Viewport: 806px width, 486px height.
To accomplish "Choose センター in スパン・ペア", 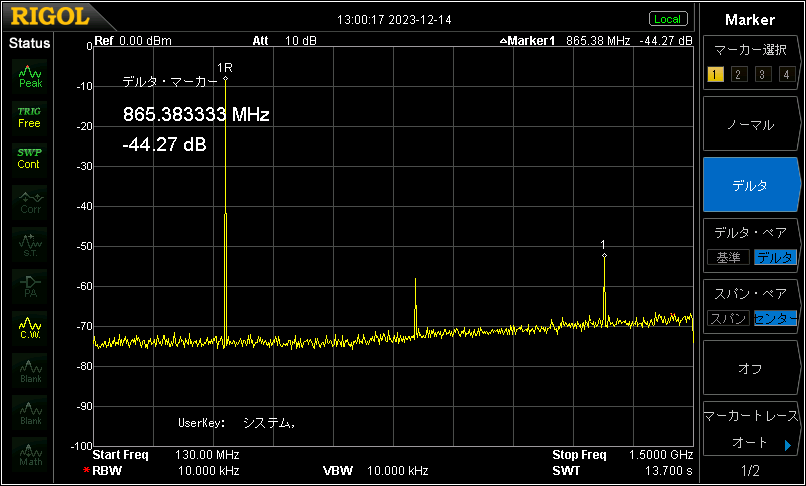I will click(775, 318).
